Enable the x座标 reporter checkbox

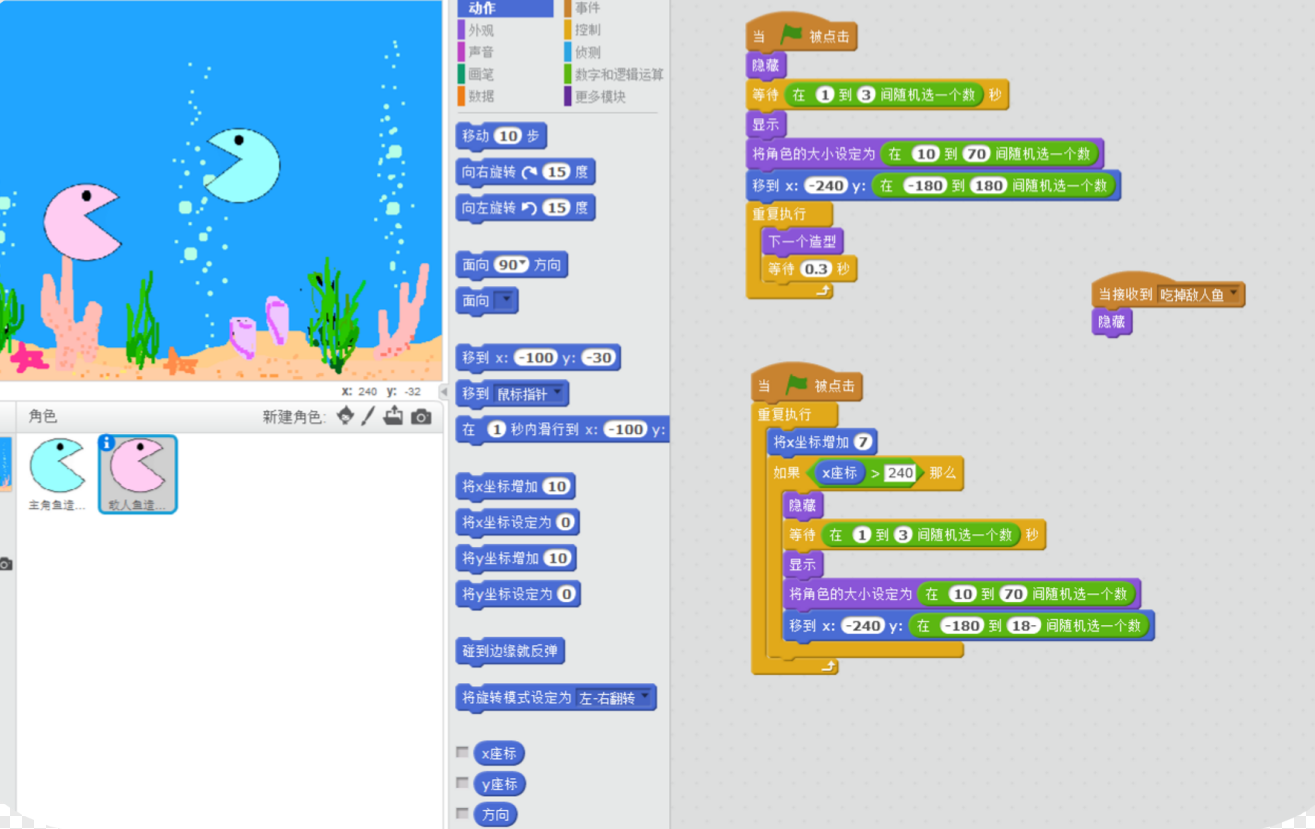click(462, 753)
